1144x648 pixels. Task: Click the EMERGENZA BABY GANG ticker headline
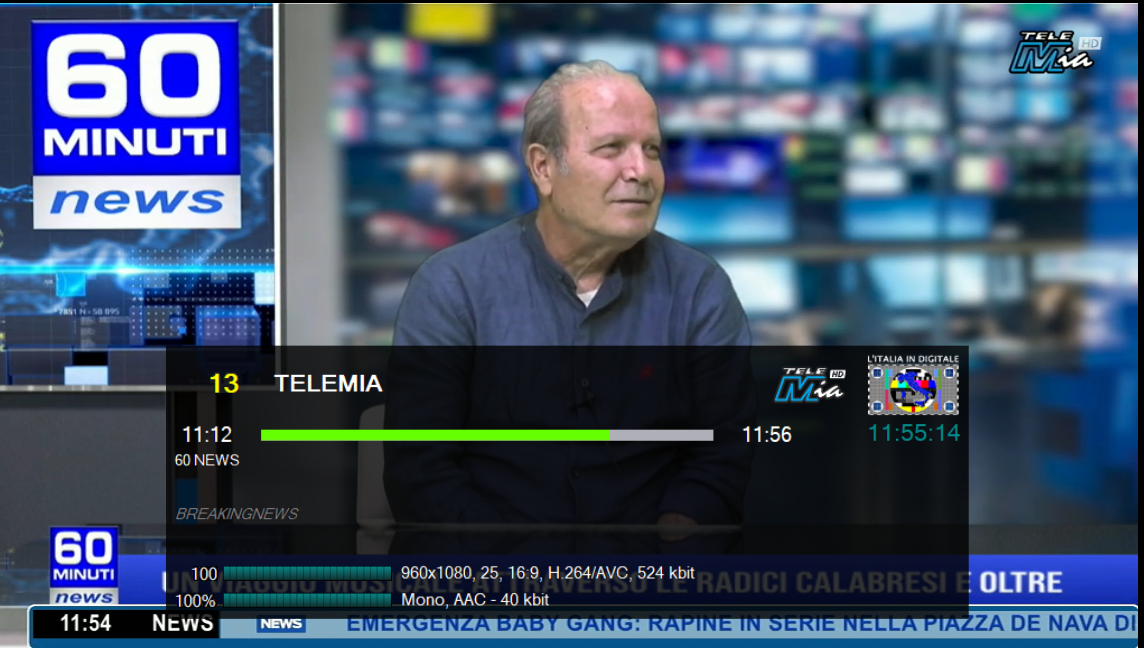[x=741, y=624]
